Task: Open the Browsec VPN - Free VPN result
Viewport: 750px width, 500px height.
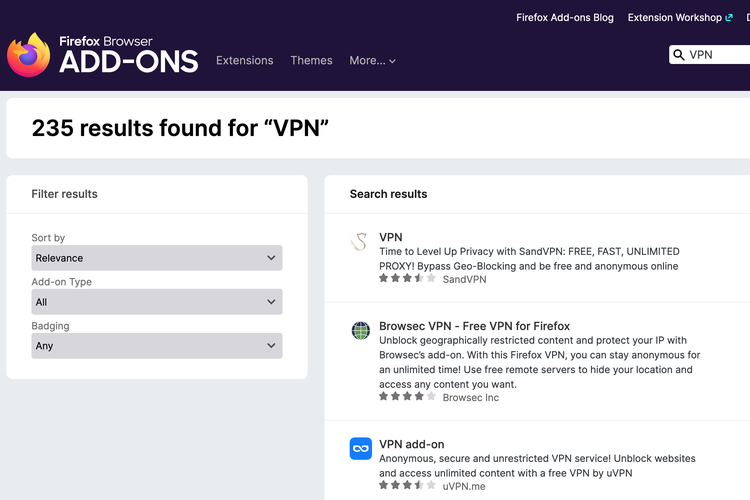Action: point(474,326)
